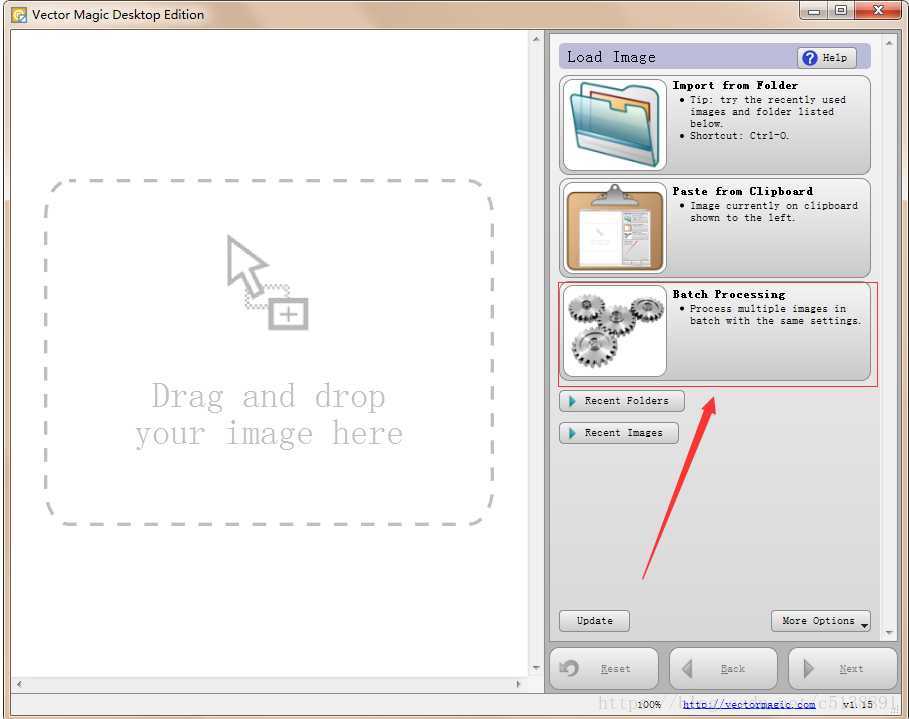Open Help with the question mark button

(827, 57)
